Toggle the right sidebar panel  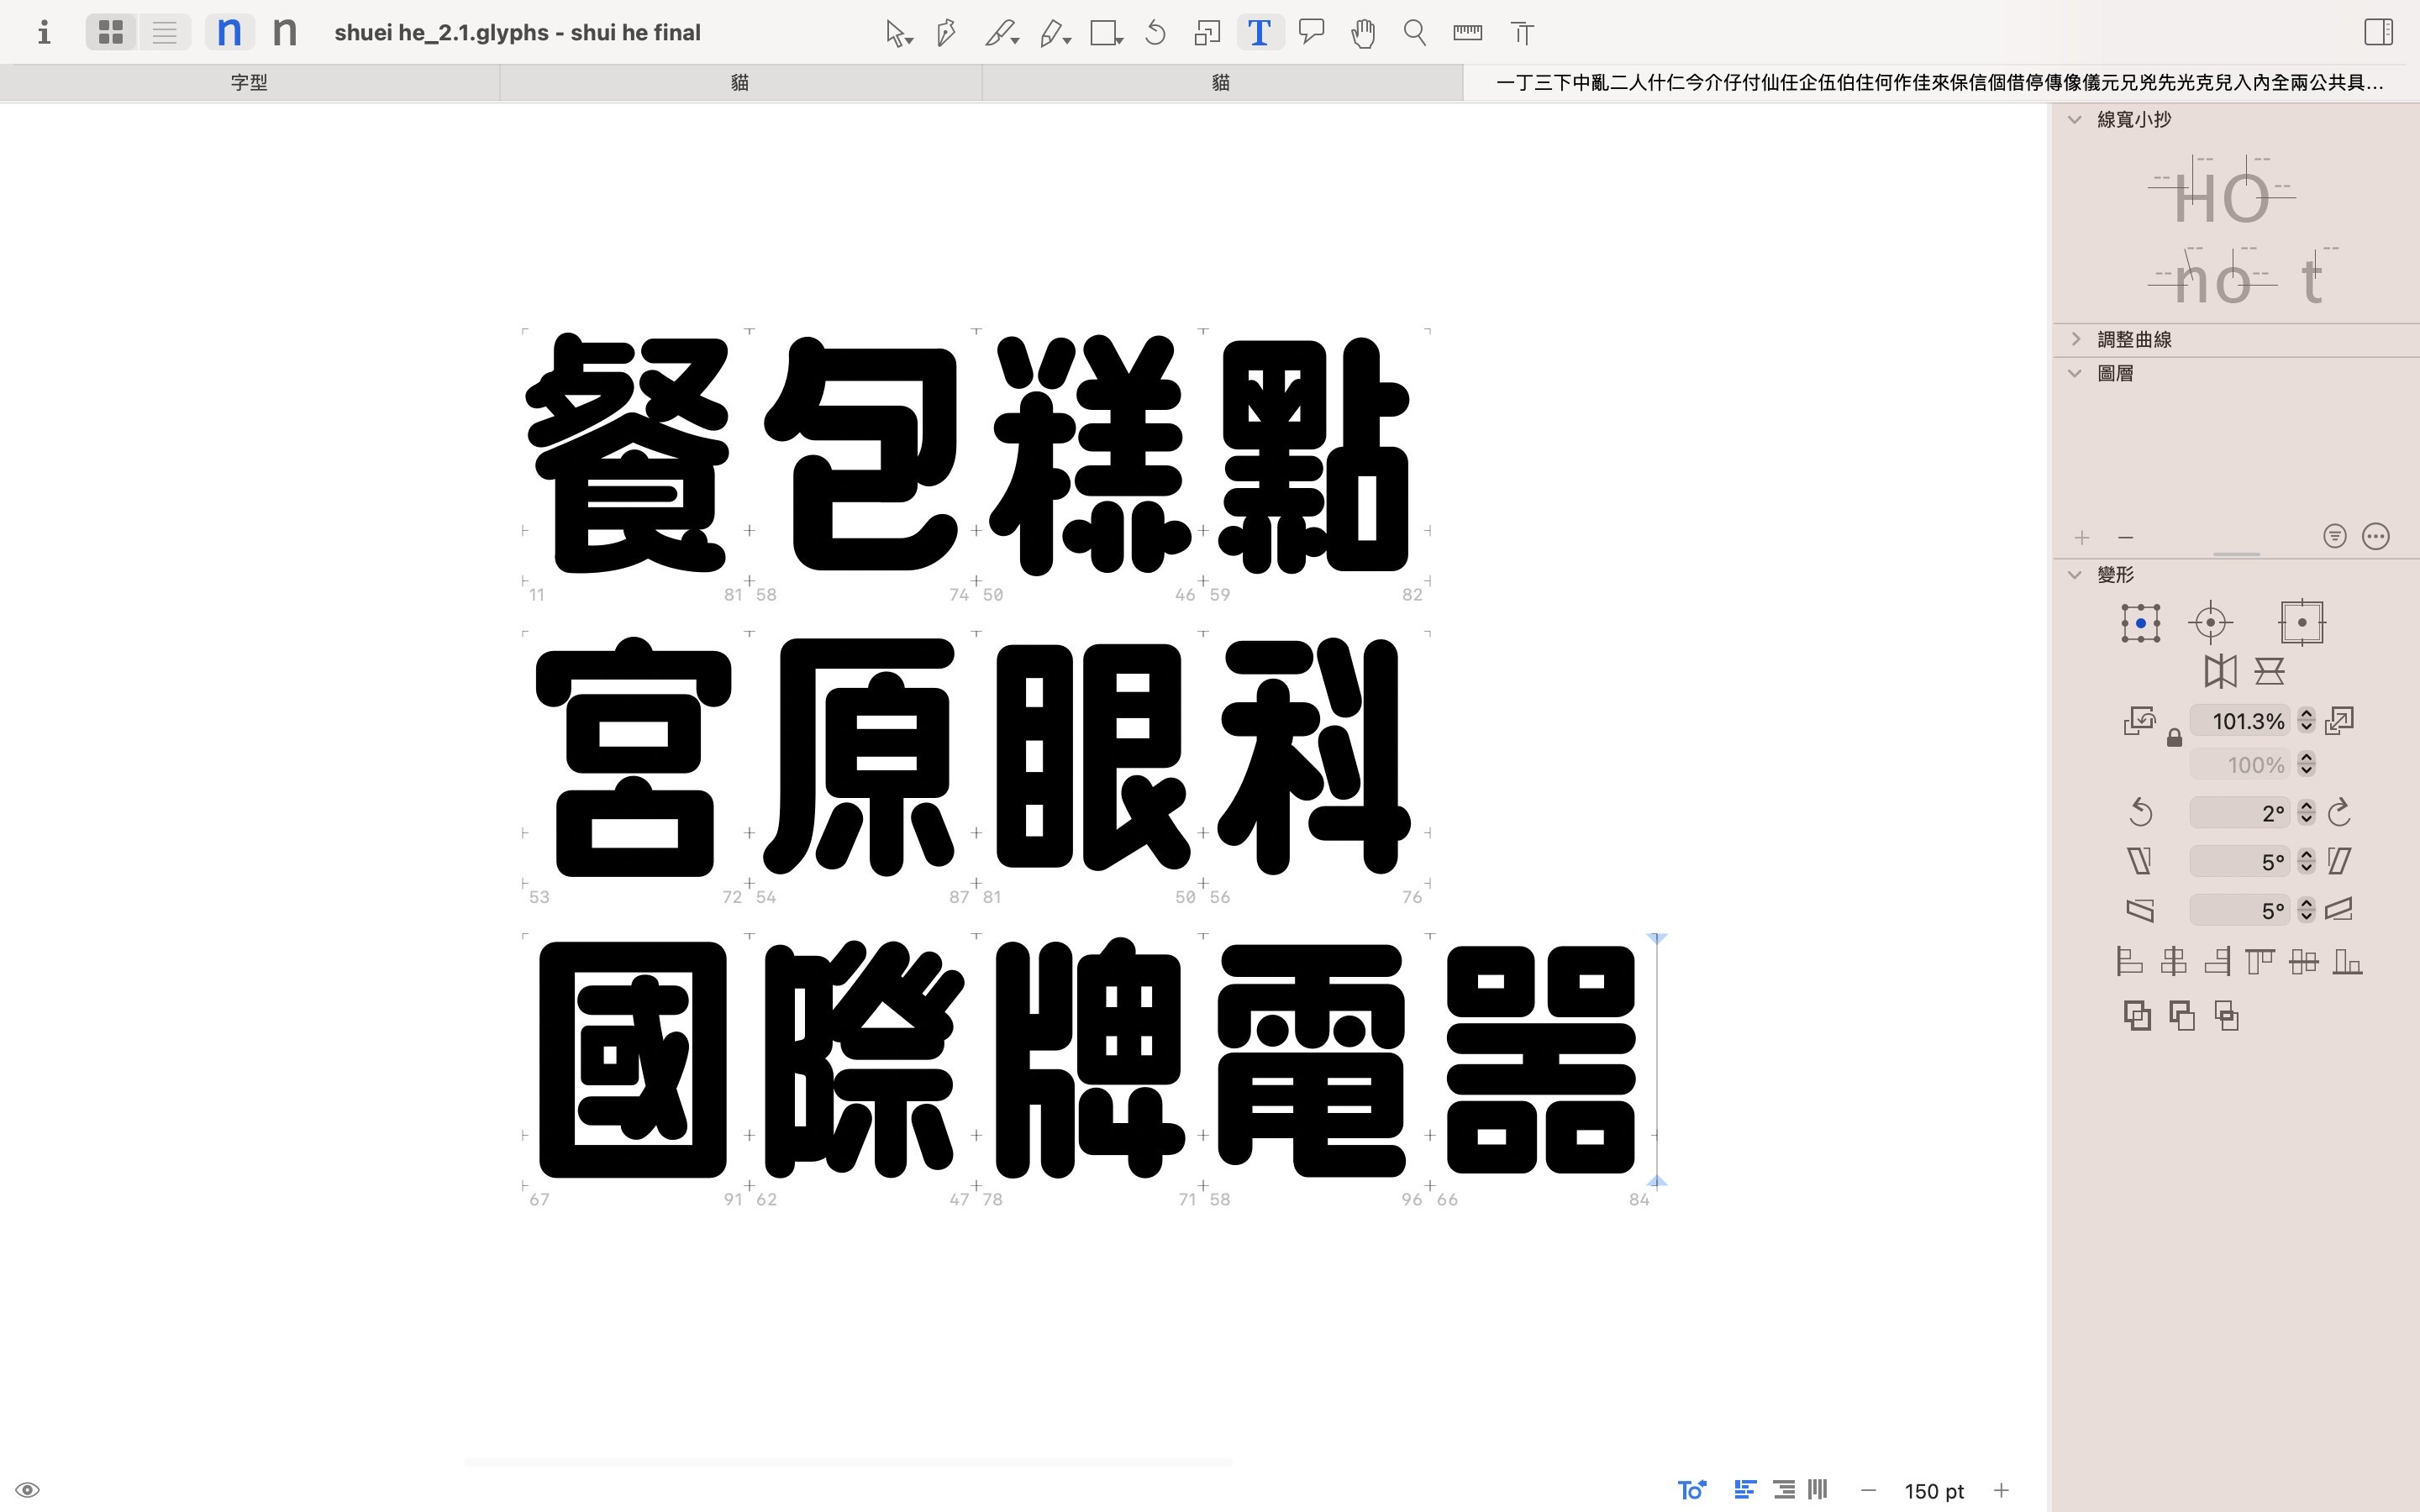2378,33
